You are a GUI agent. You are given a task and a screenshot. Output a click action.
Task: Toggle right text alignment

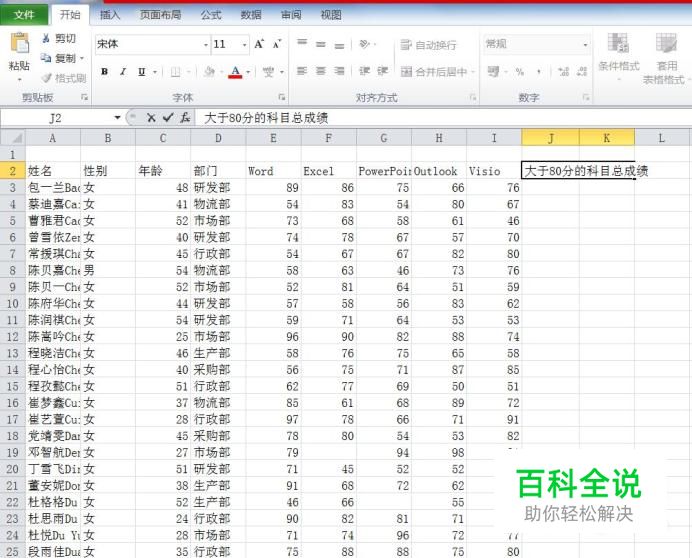pos(339,71)
